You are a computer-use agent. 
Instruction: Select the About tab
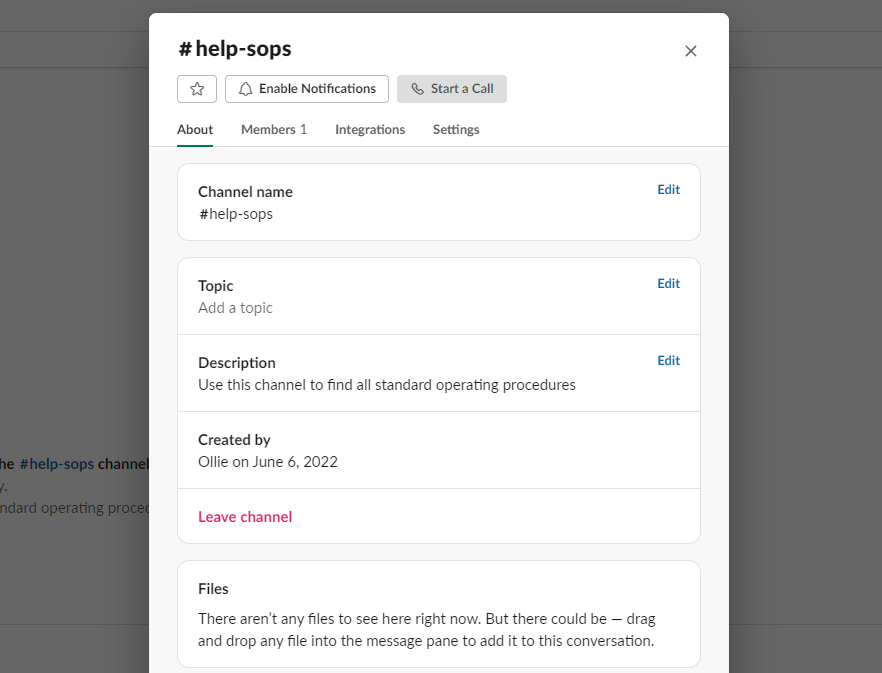pos(194,129)
